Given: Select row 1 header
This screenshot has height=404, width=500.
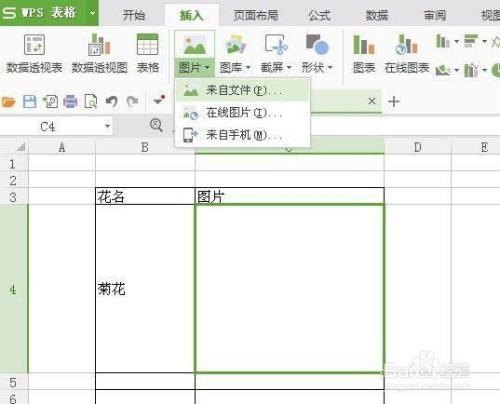Looking at the screenshot, I should [x=13, y=163].
